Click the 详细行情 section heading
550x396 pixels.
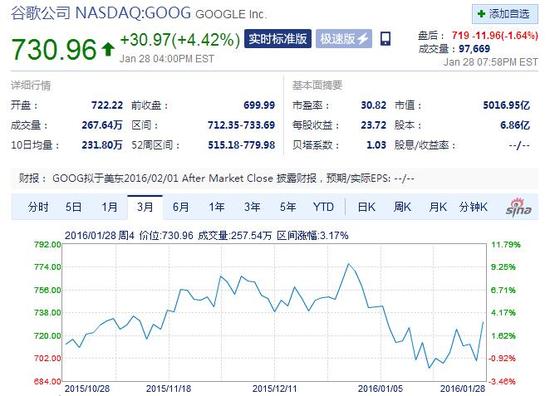31,85
